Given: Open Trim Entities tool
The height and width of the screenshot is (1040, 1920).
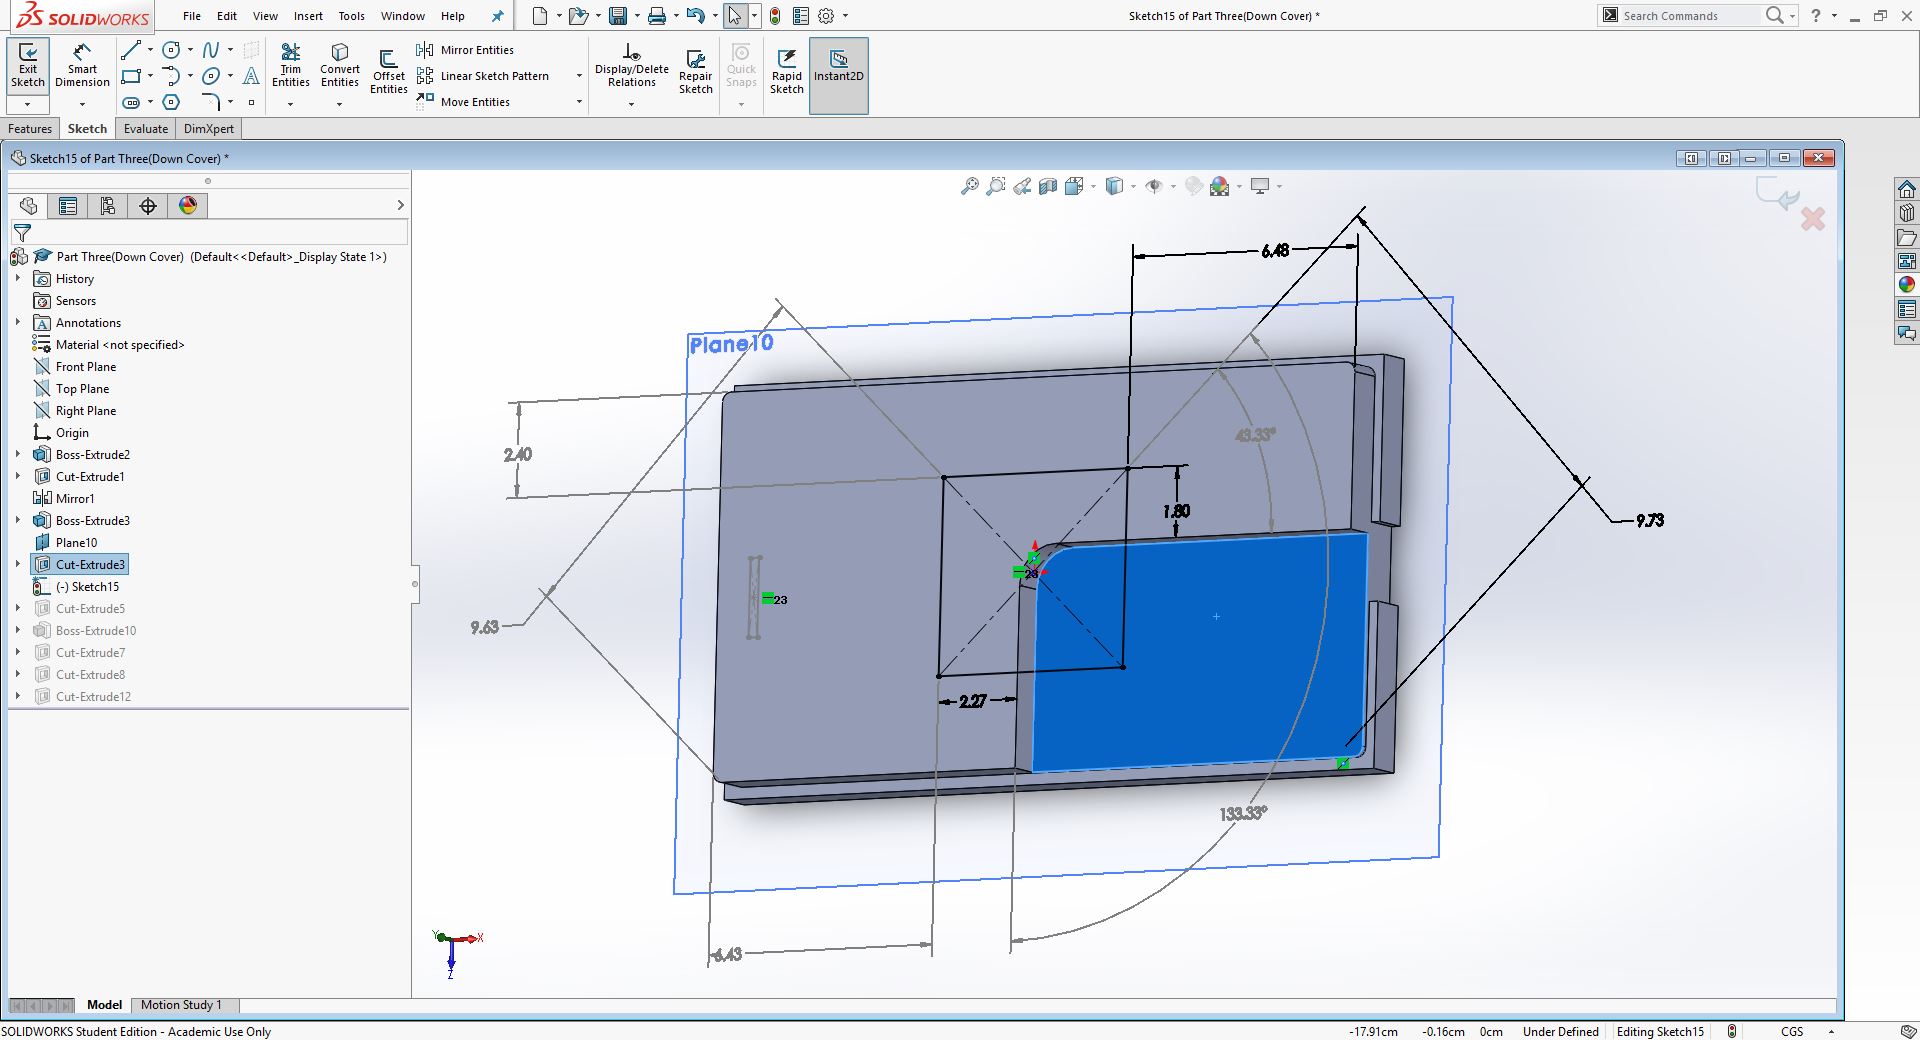Looking at the screenshot, I should pyautogui.click(x=290, y=66).
